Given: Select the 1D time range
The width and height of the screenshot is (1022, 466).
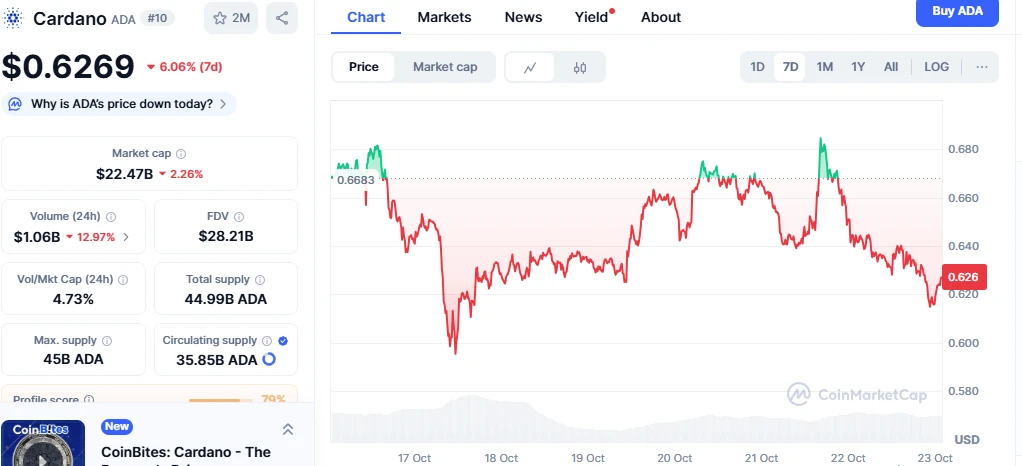Looking at the screenshot, I should point(757,67).
